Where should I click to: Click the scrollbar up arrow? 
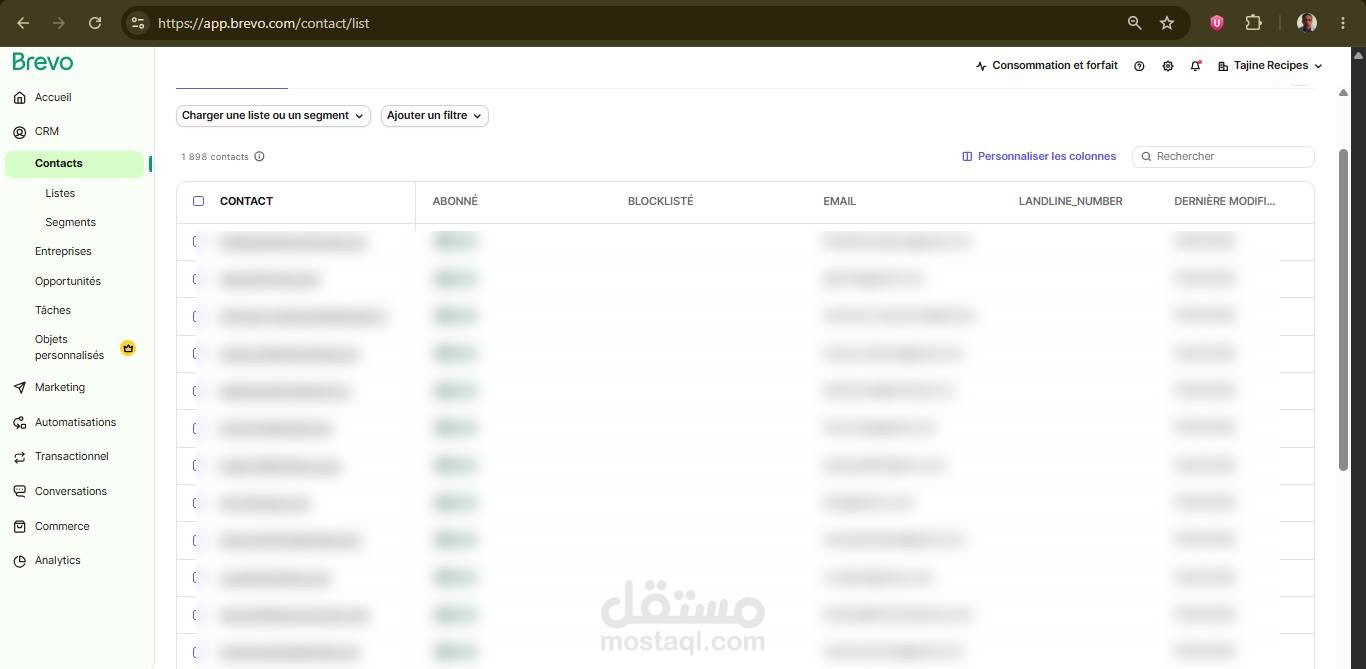click(1343, 92)
